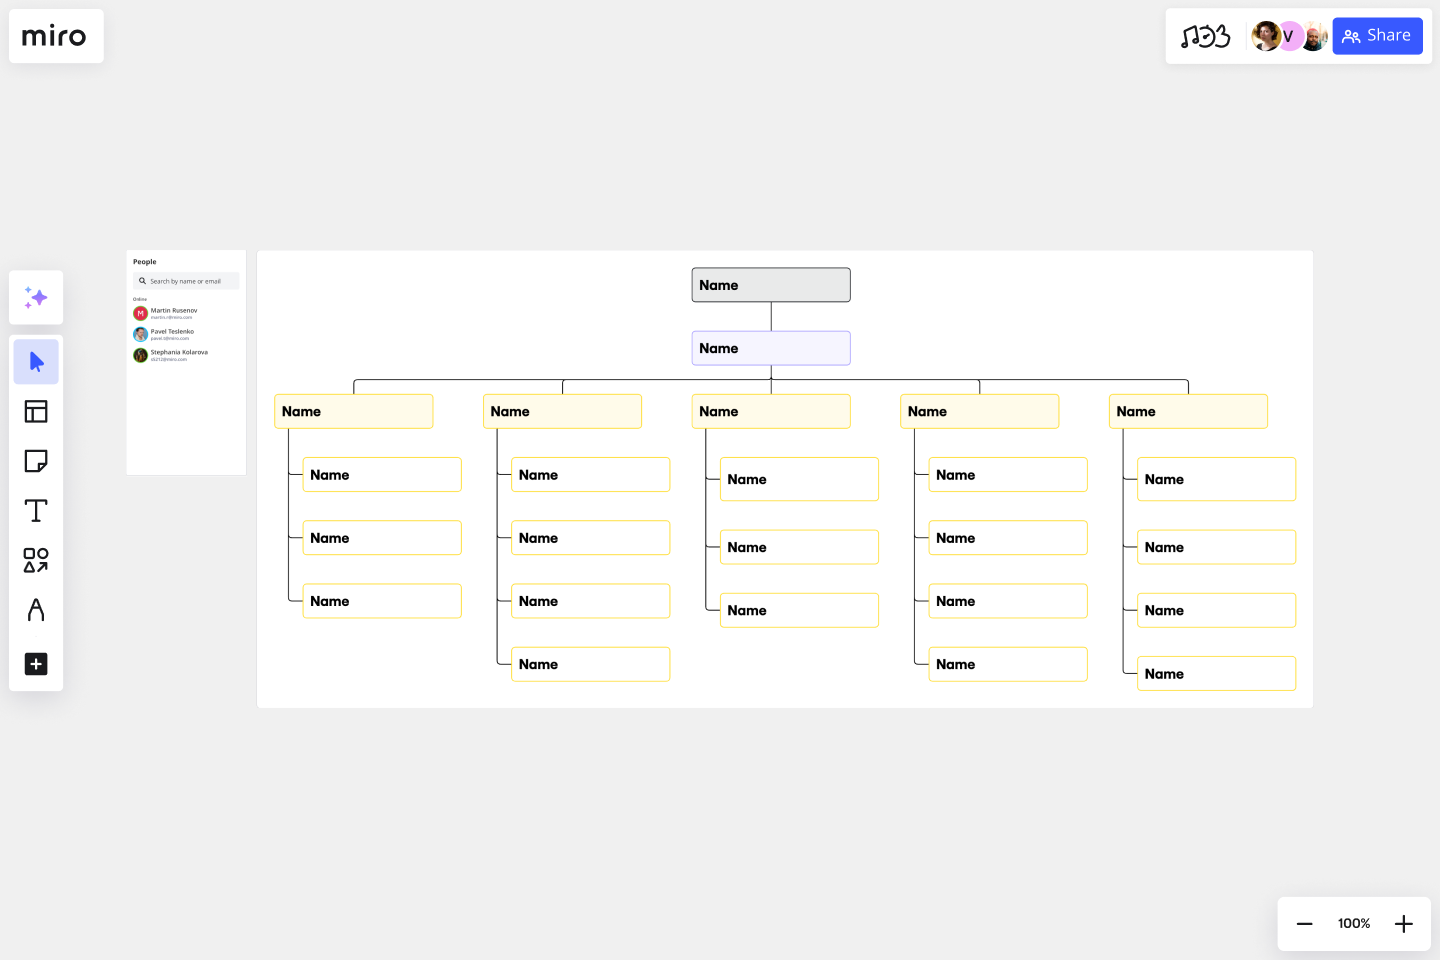Viewport: 1440px width, 960px height.
Task: Open Miro AI with the sparkles icon
Action: point(36,297)
